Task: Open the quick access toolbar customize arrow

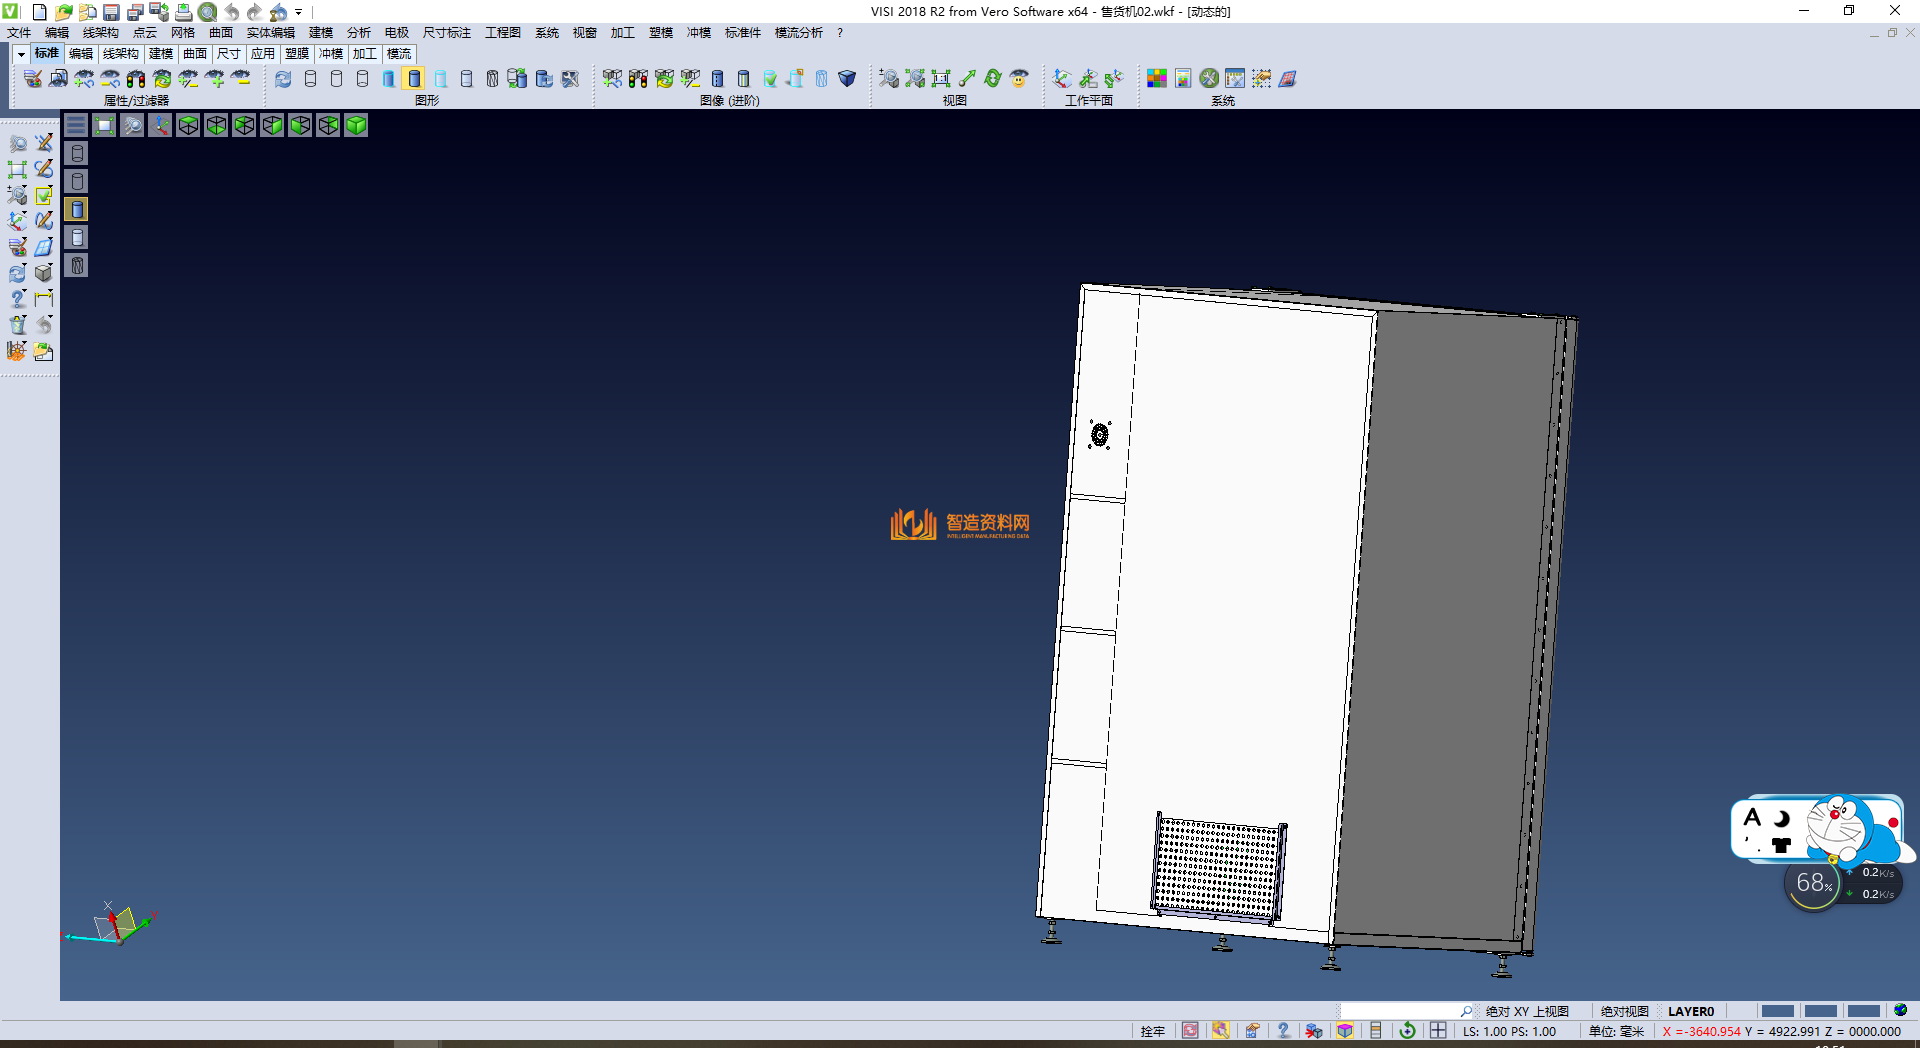Action: 299,12
